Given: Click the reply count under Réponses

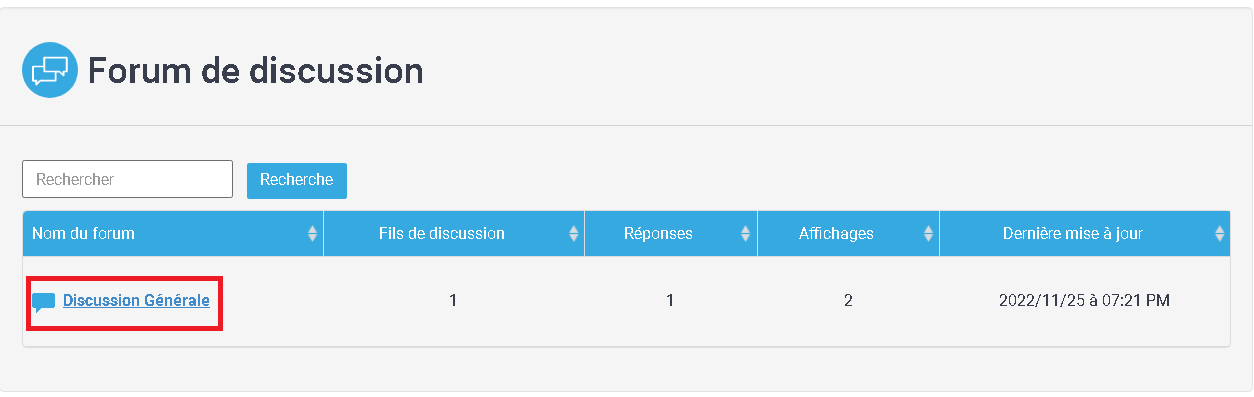Looking at the screenshot, I should point(670,300).
